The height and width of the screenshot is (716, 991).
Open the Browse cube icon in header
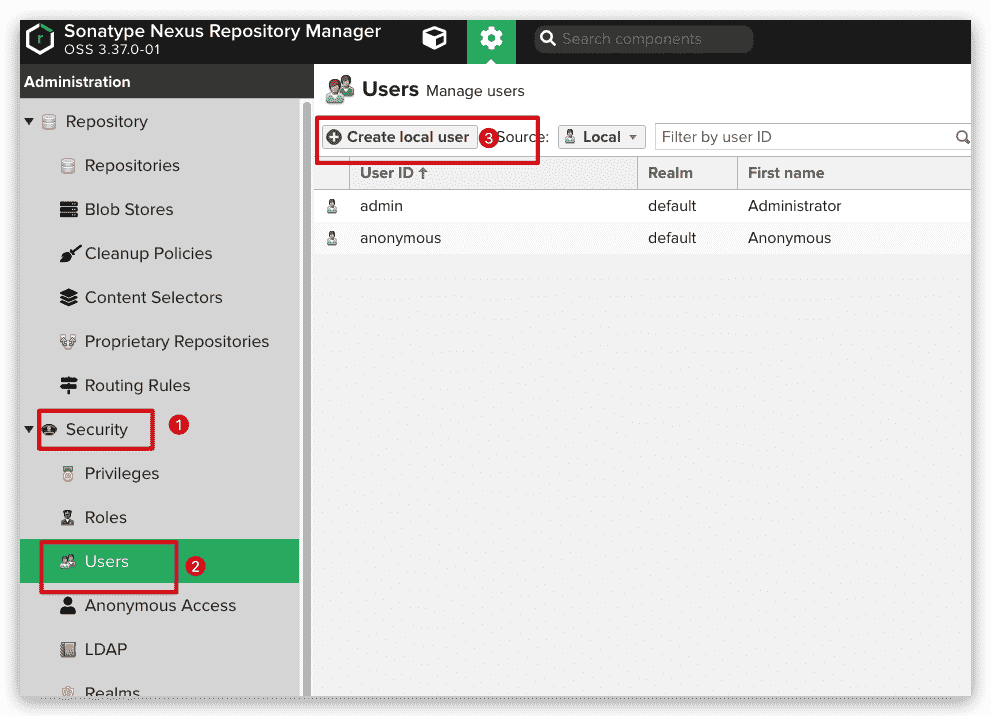tap(435, 39)
